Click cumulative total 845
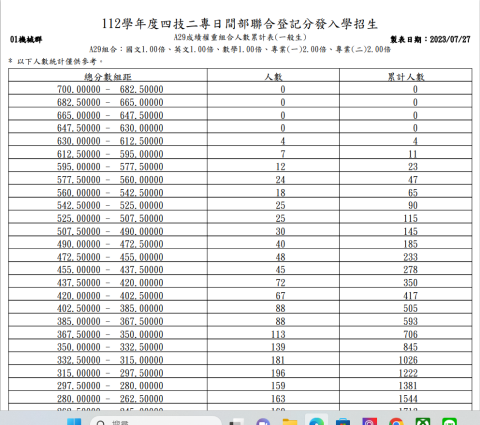 410,347
